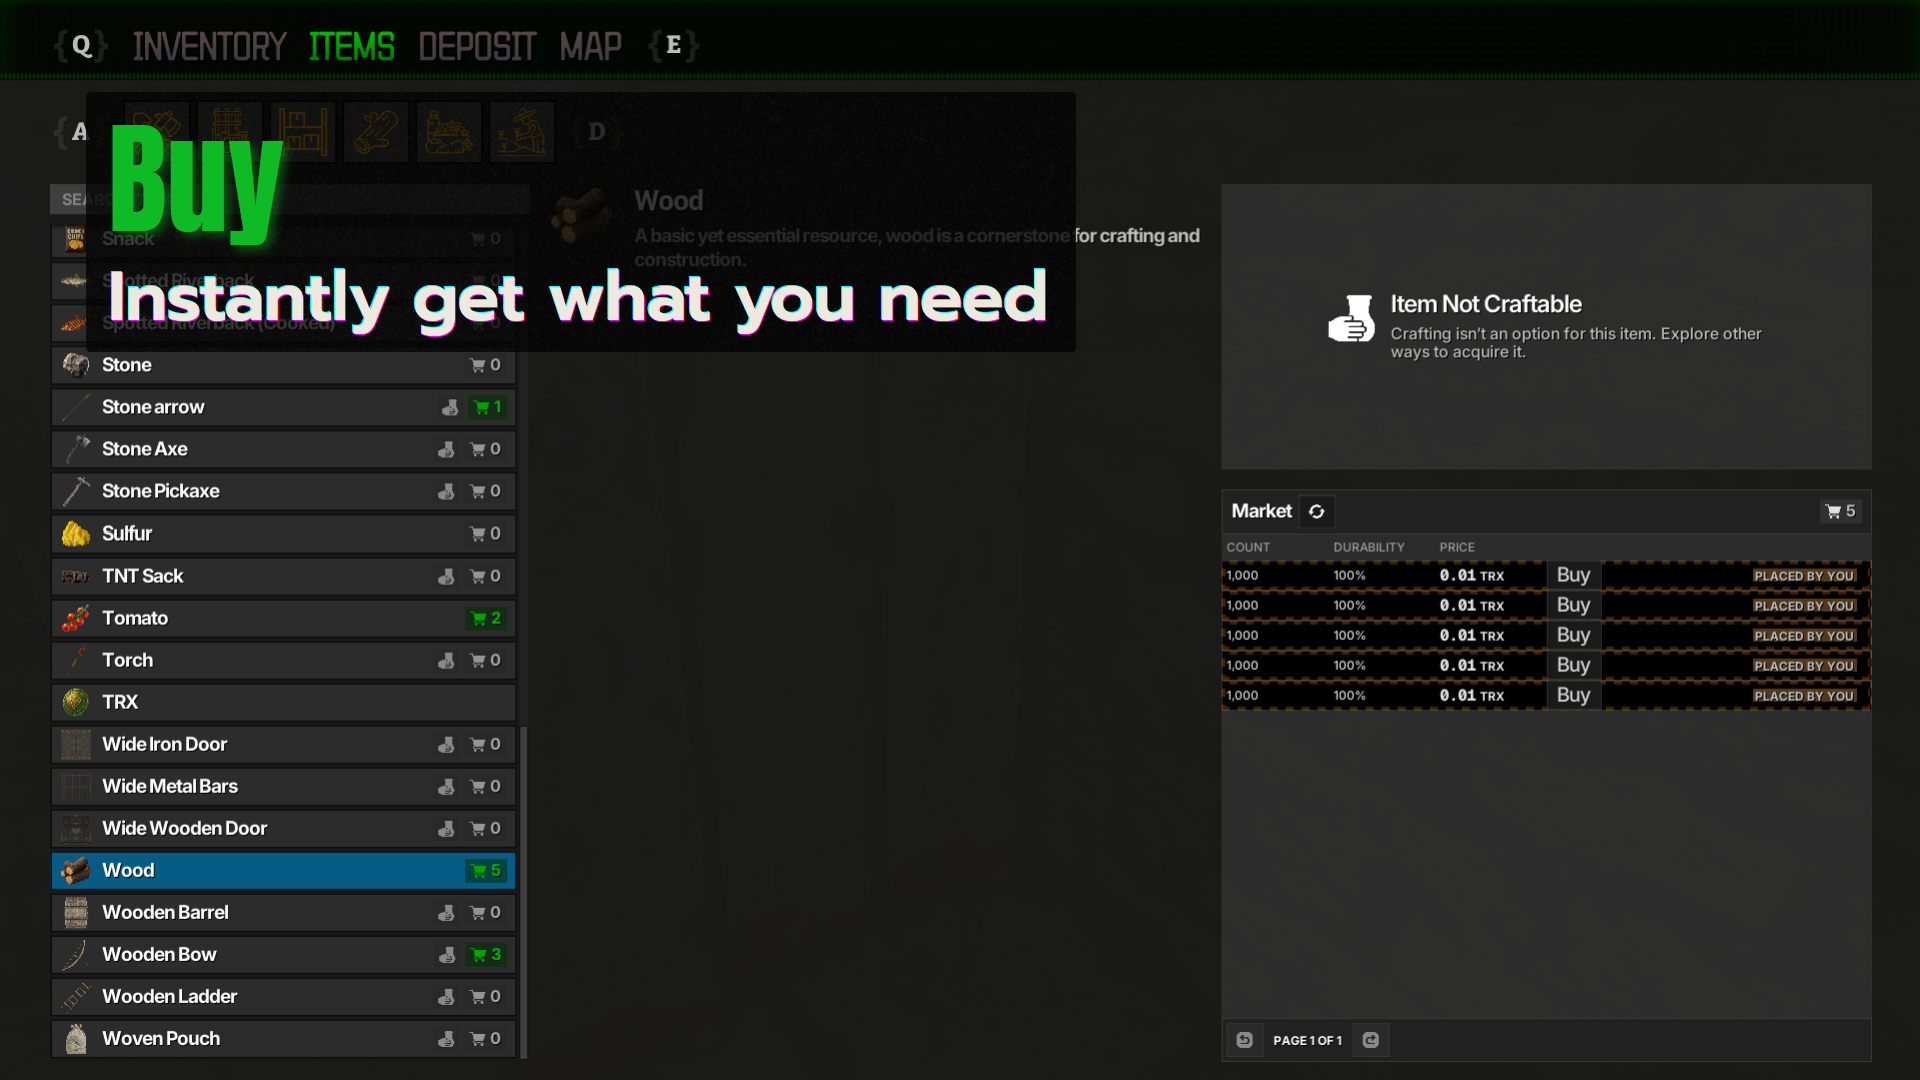Select the farmer category icon

(522, 132)
